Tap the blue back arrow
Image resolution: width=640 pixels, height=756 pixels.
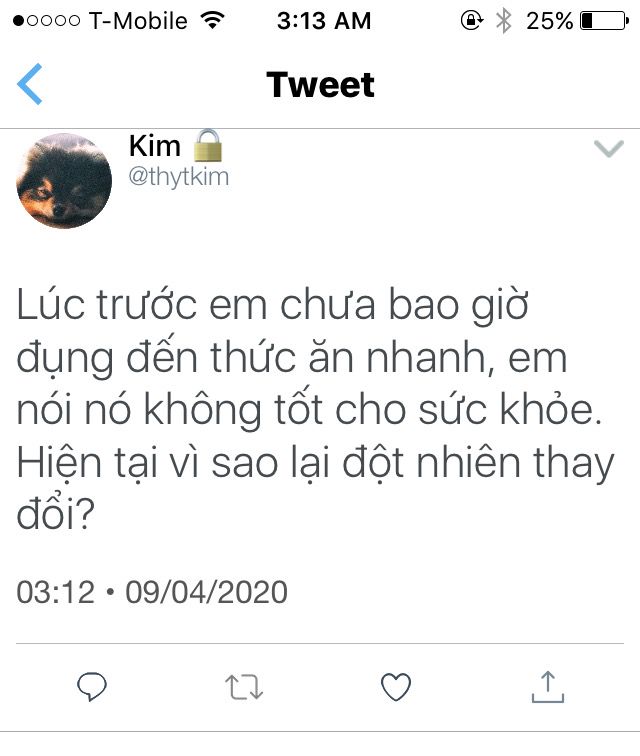point(30,84)
